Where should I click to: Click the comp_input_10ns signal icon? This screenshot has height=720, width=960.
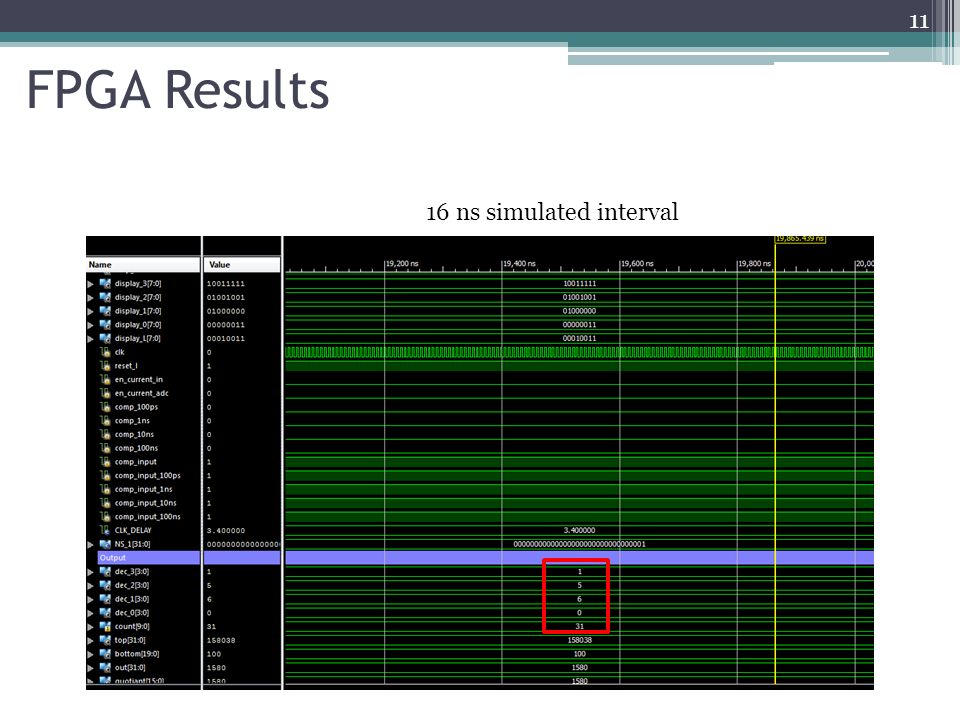pyautogui.click(x=105, y=503)
